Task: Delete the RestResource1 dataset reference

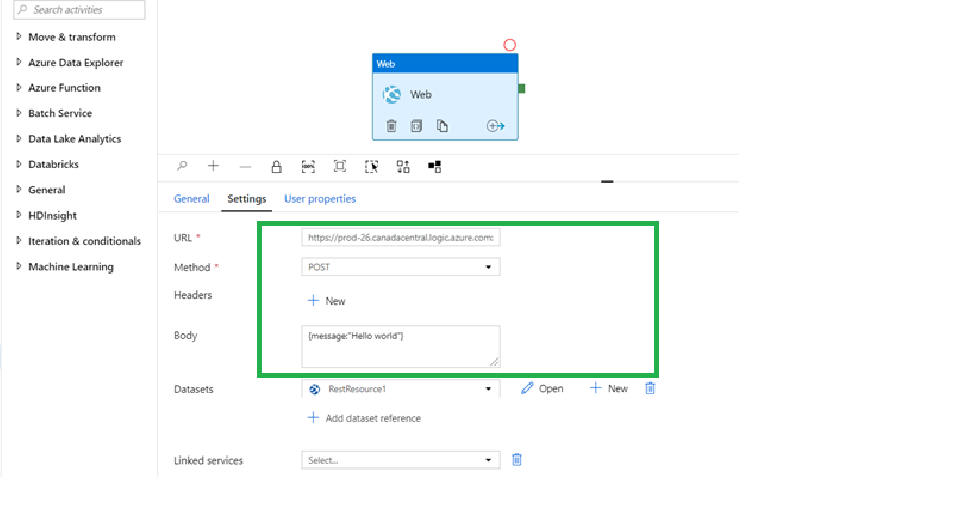Action: (x=650, y=388)
